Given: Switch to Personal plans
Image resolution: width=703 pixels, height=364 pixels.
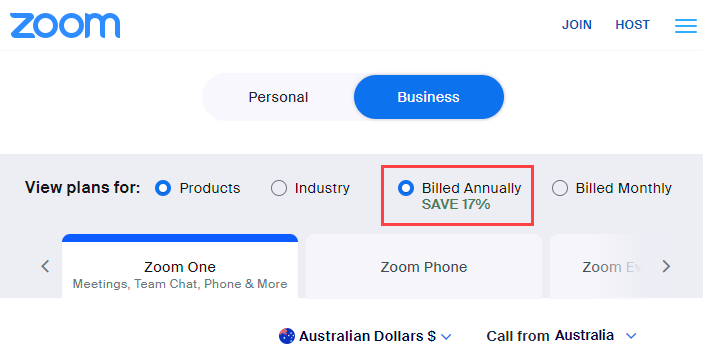Looking at the screenshot, I should click(278, 97).
